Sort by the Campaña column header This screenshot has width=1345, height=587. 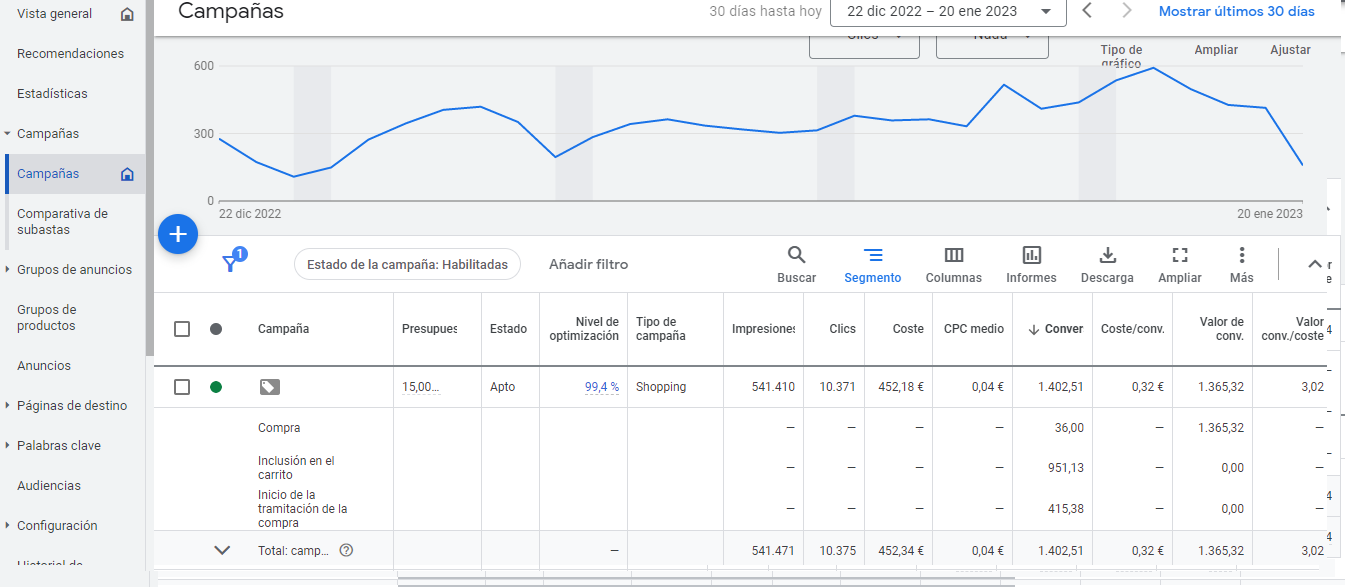(x=283, y=329)
